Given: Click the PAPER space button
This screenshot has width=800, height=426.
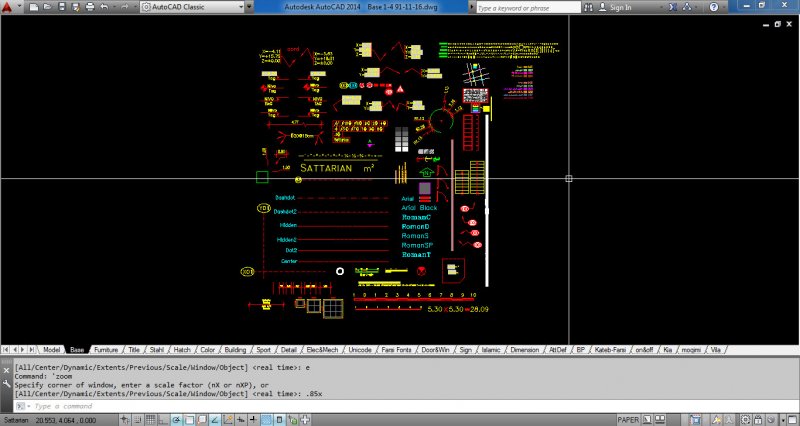Looking at the screenshot, I should (x=628, y=420).
